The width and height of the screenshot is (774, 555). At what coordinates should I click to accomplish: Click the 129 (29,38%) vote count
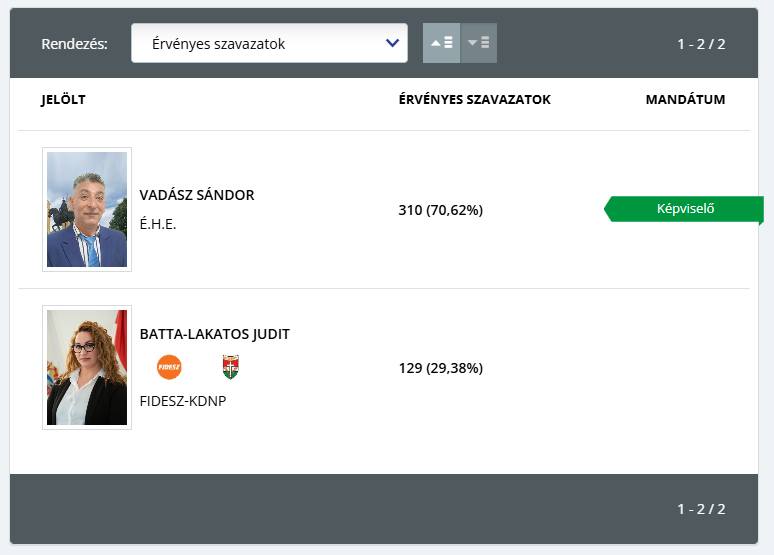[x=440, y=368]
